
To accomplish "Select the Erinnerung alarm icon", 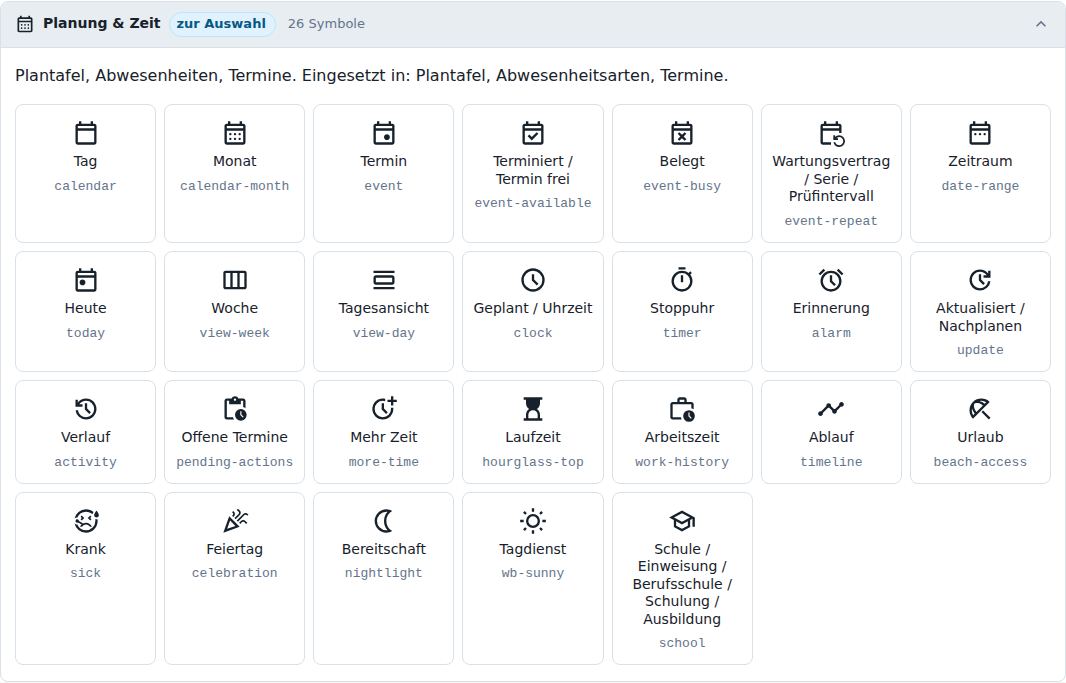I will [x=831, y=280].
